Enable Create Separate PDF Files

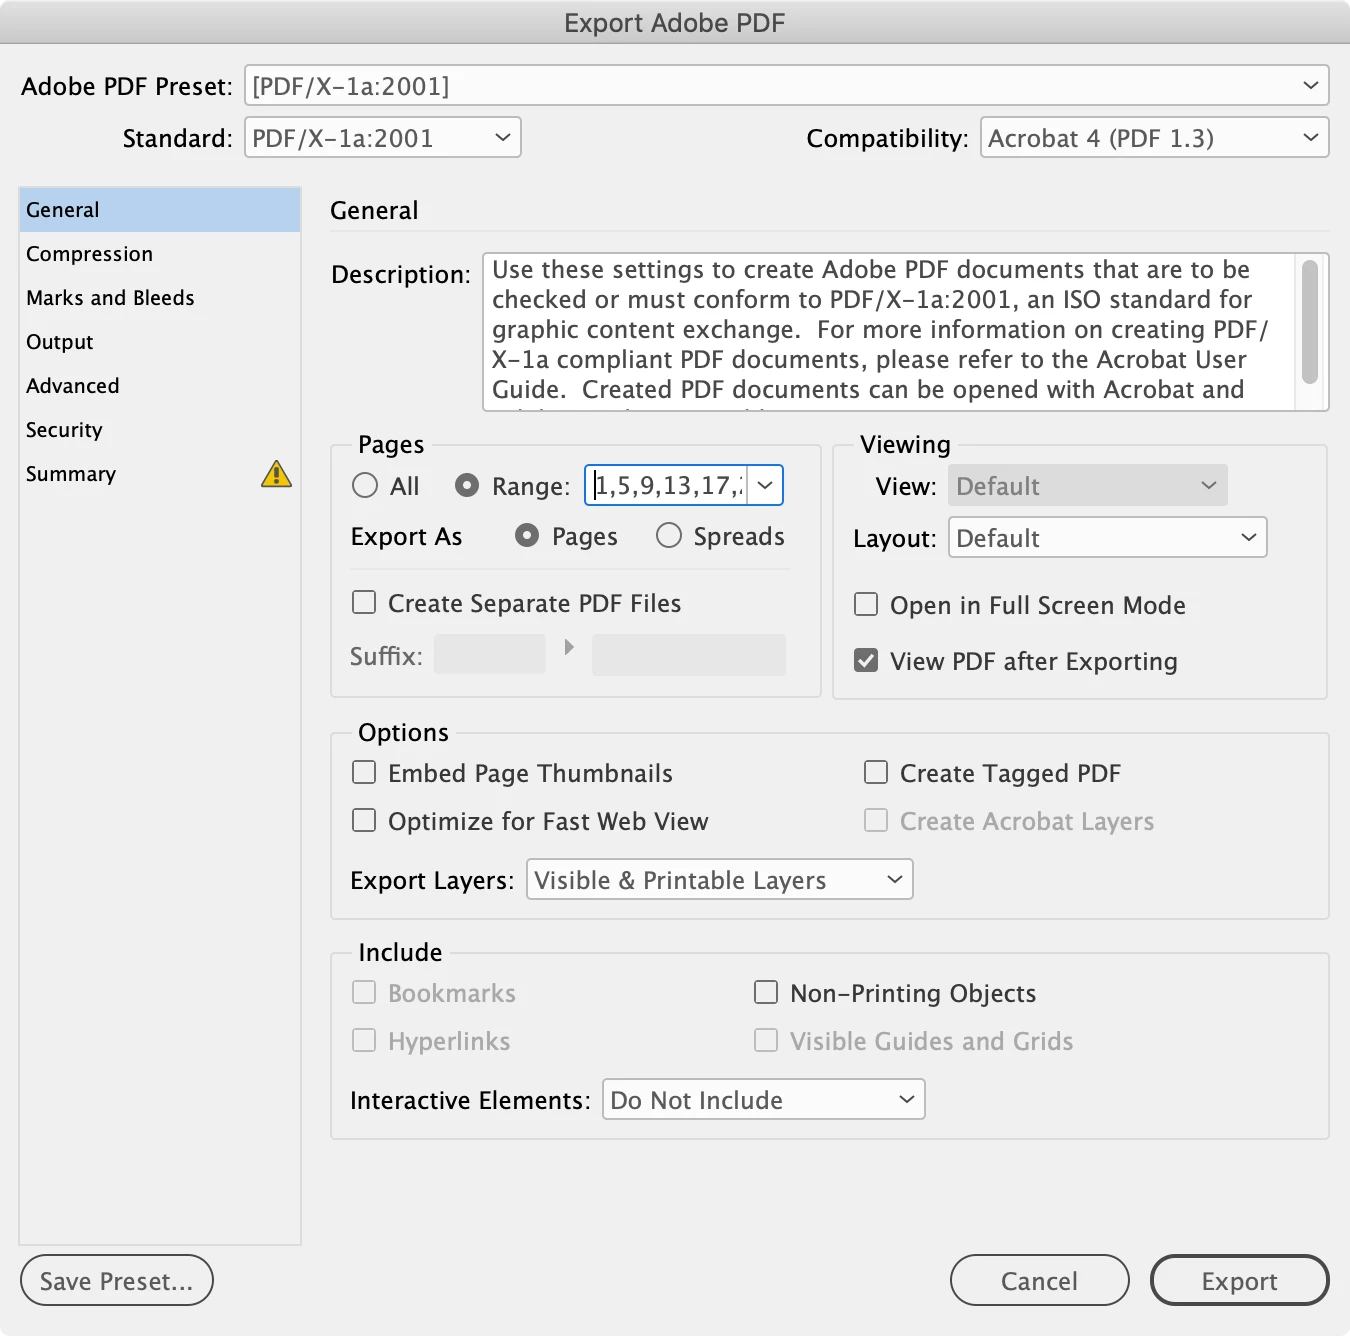pos(364,602)
